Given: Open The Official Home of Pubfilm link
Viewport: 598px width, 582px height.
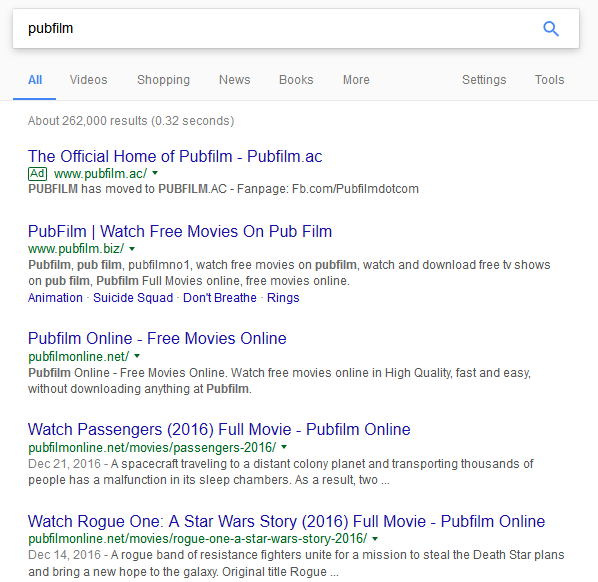Looking at the screenshot, I should click(x=175, y=156).
